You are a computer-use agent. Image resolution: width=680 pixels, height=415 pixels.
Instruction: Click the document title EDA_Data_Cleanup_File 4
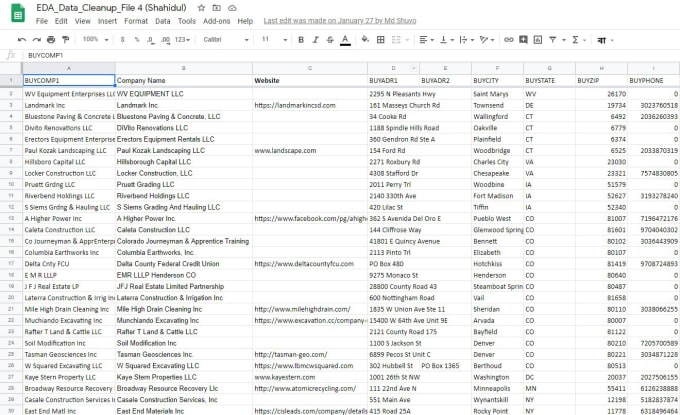click(x=111, y=8)
